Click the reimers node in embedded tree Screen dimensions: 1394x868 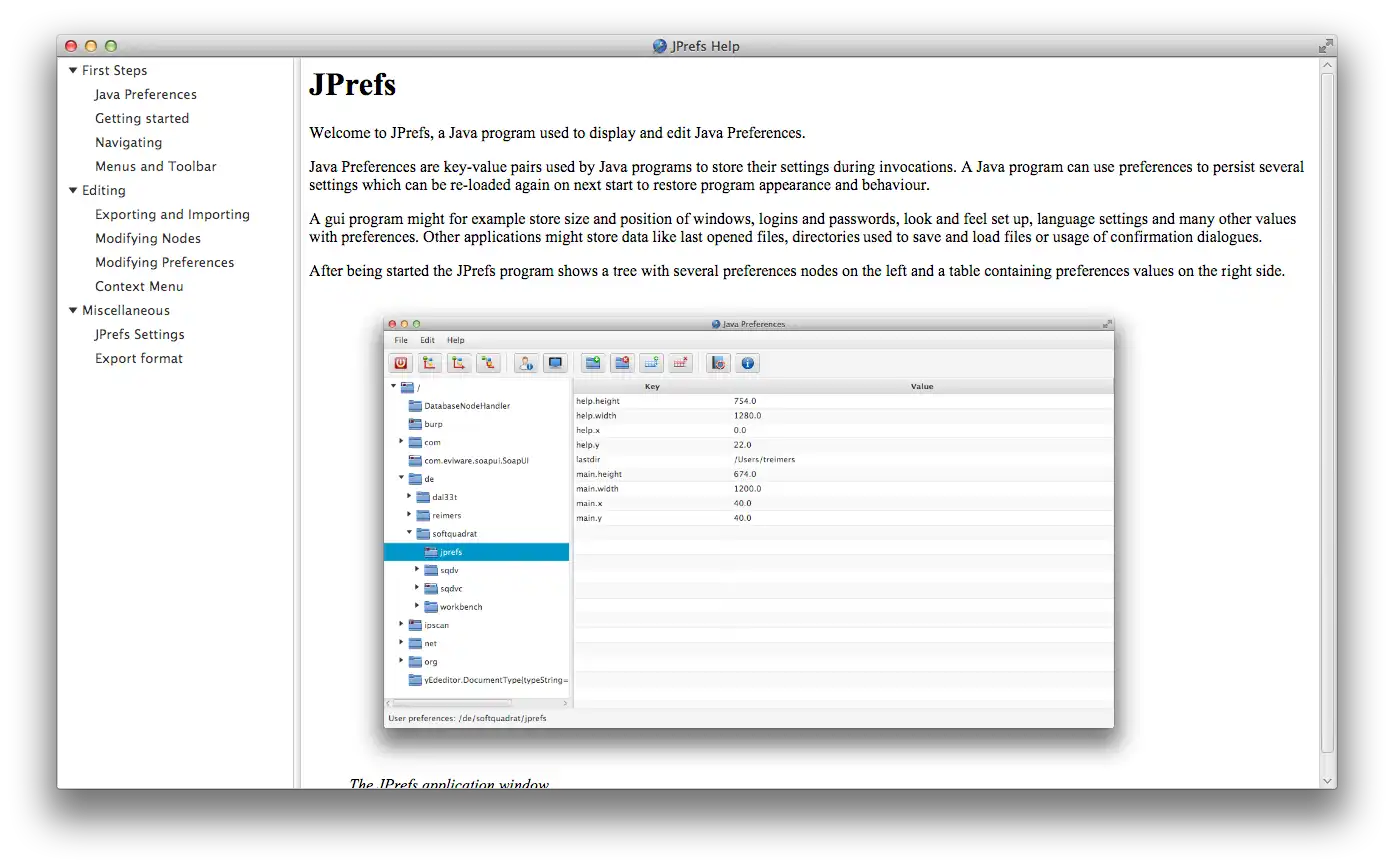(x=447, y=516)
